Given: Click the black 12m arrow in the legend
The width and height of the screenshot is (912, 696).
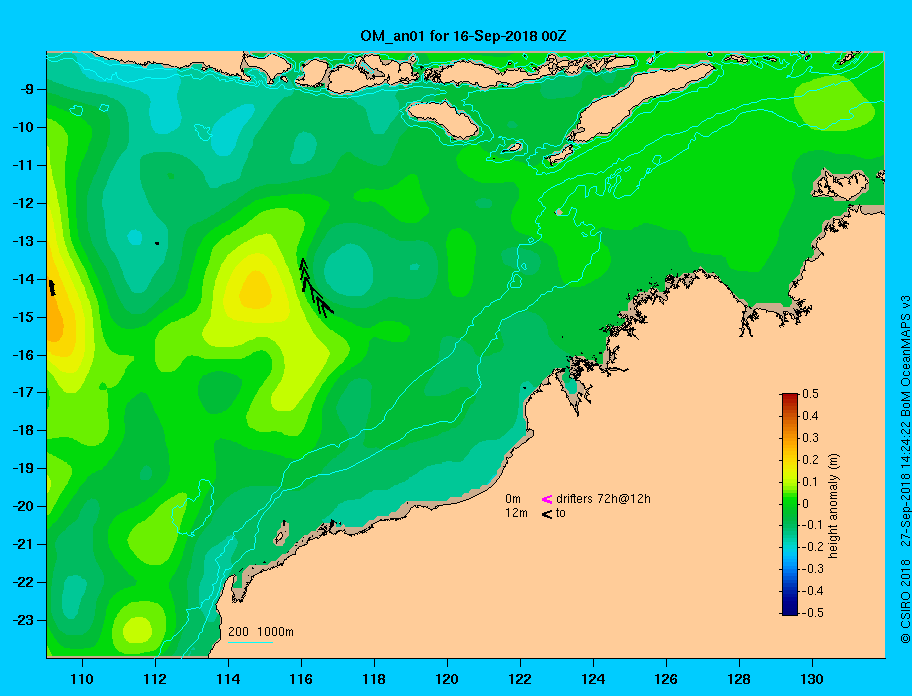Looking at the screenshot, I should tap(547, 513).
